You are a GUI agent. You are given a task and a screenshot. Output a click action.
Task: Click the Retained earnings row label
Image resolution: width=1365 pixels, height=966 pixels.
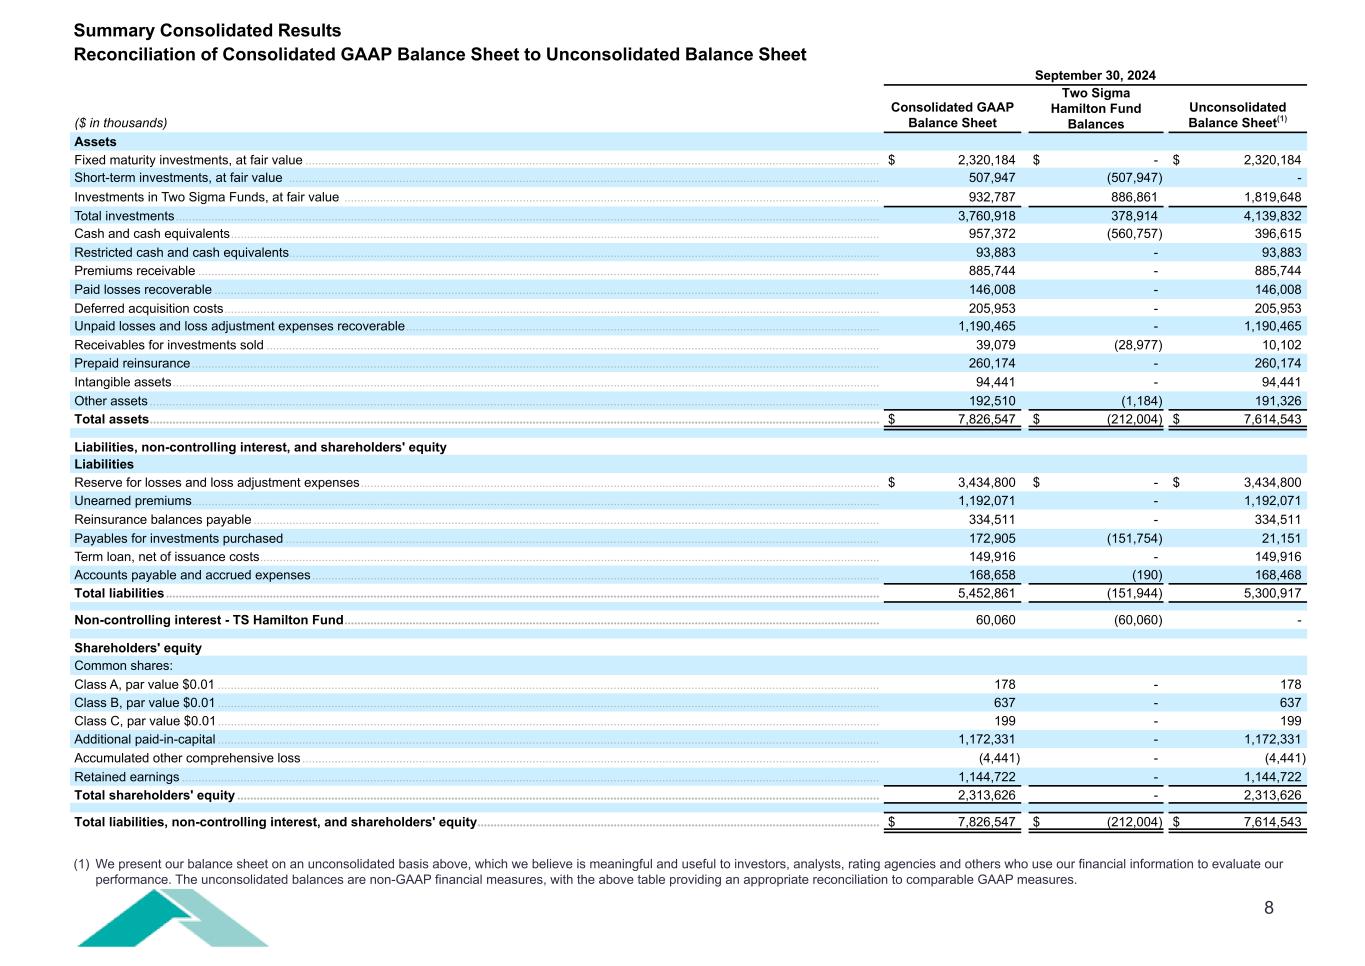(x=126, y=777)
